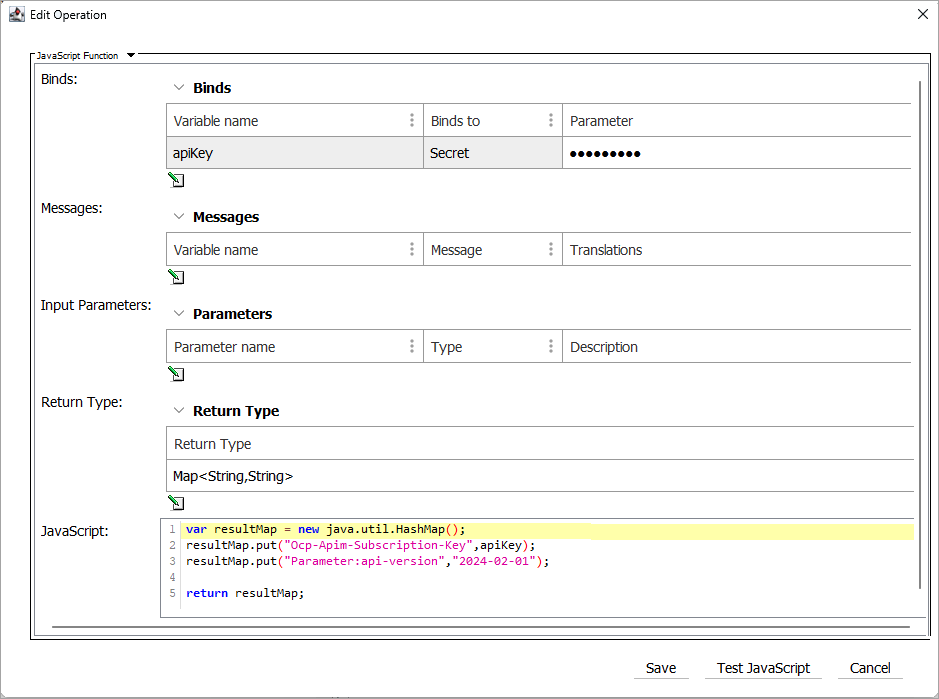Collapse the Parameters section
This screenshot has width=939, height=699.
pos(179,314)
